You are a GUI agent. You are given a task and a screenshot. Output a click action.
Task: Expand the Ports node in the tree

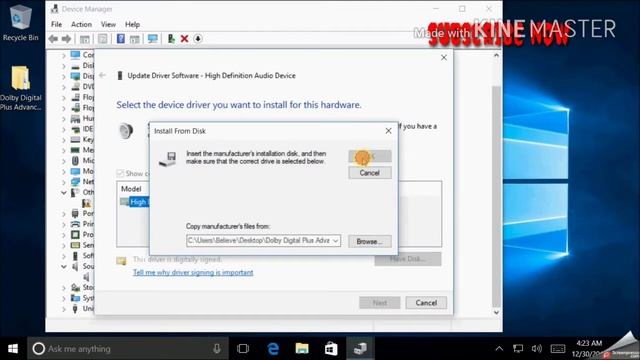tap(64, 213)
